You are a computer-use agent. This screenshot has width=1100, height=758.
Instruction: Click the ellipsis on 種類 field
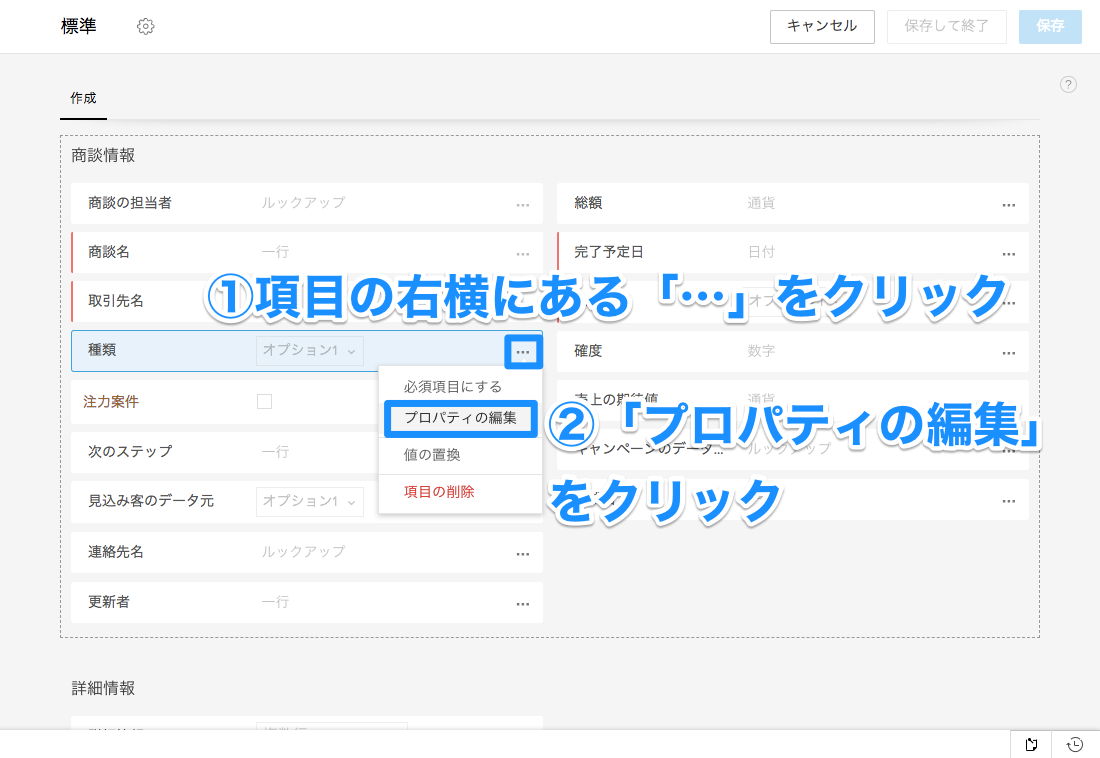(523, 352)
